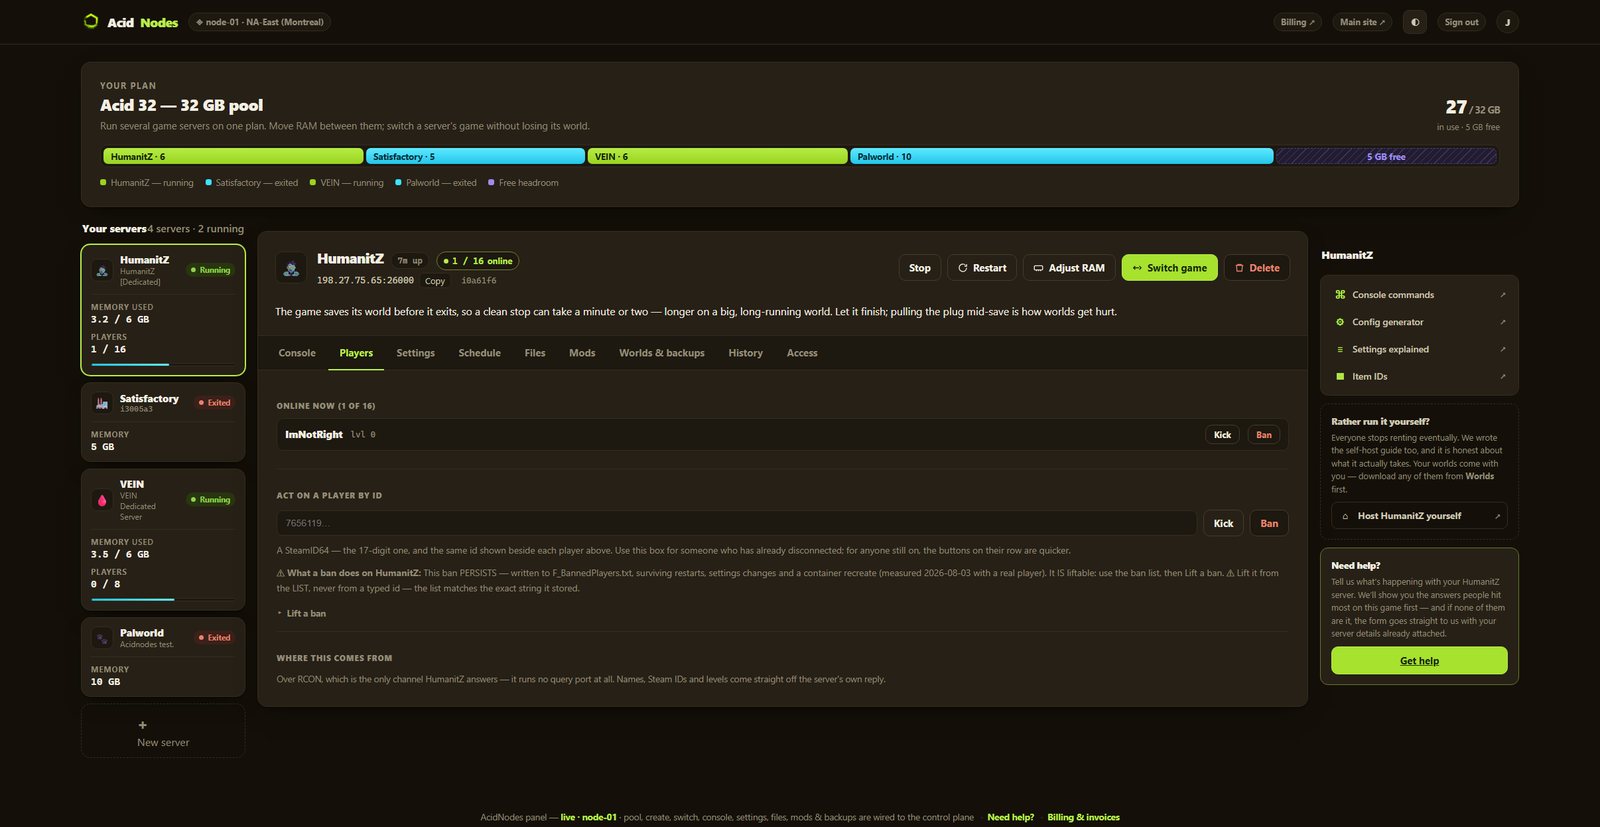Open the user avatar J menu
1600x827 pixels.
click(1507, 22)
